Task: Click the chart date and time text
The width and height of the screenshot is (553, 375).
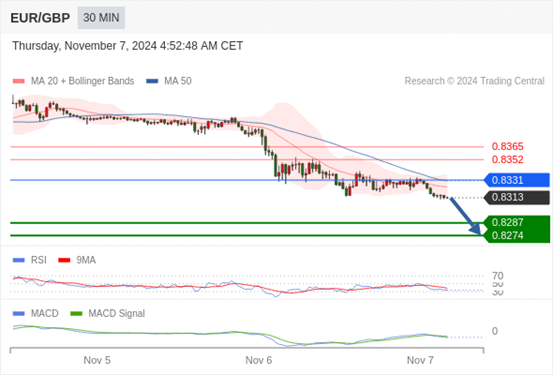Action: pyautogui.click(x=128, y=46)
